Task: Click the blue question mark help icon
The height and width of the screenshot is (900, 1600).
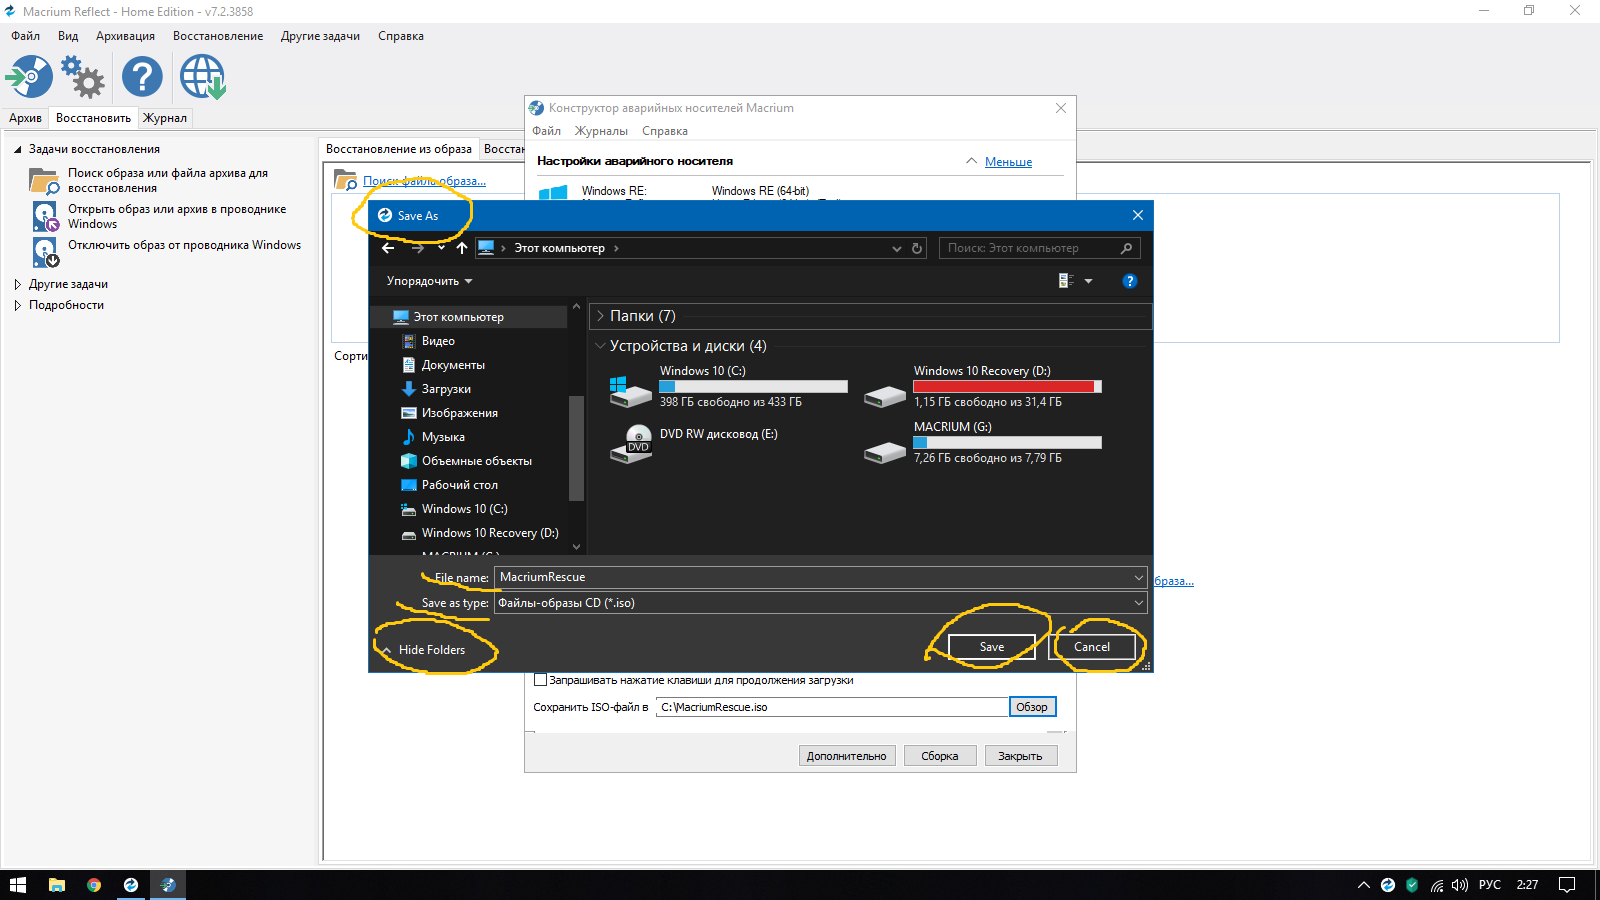Action: [x=142, y=77]
